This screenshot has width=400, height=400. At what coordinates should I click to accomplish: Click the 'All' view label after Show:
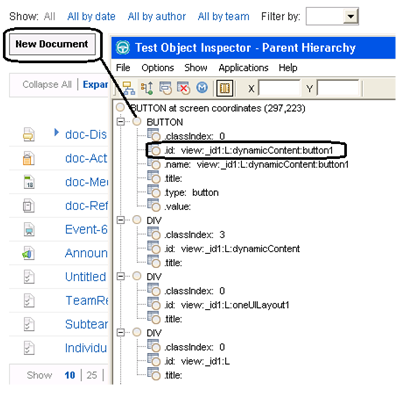tap(50, 16)
